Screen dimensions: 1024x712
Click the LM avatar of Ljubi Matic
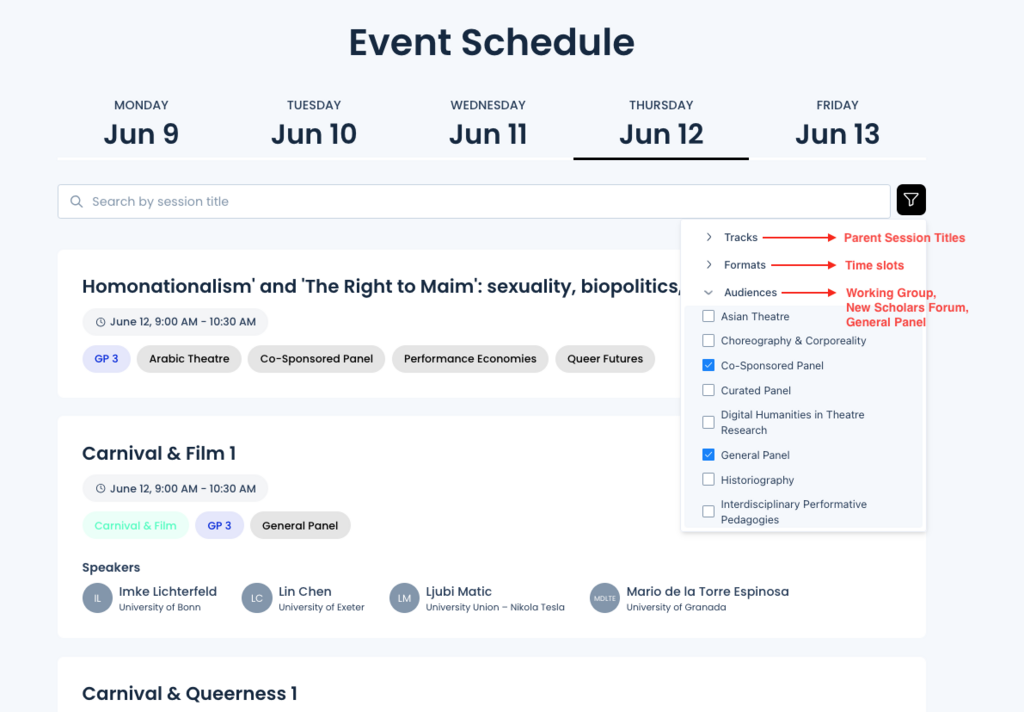tap(404, 598)
